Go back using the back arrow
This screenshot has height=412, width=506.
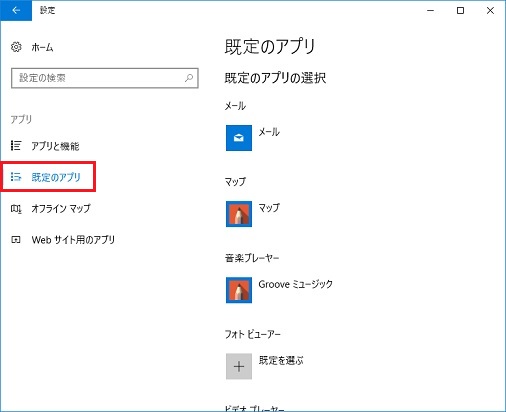16,10
